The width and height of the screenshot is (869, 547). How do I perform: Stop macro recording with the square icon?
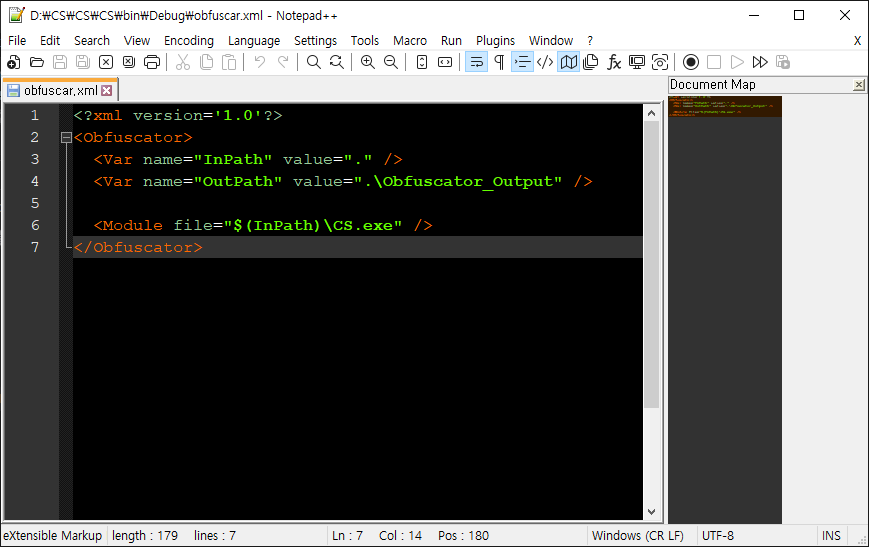[714, 62]
